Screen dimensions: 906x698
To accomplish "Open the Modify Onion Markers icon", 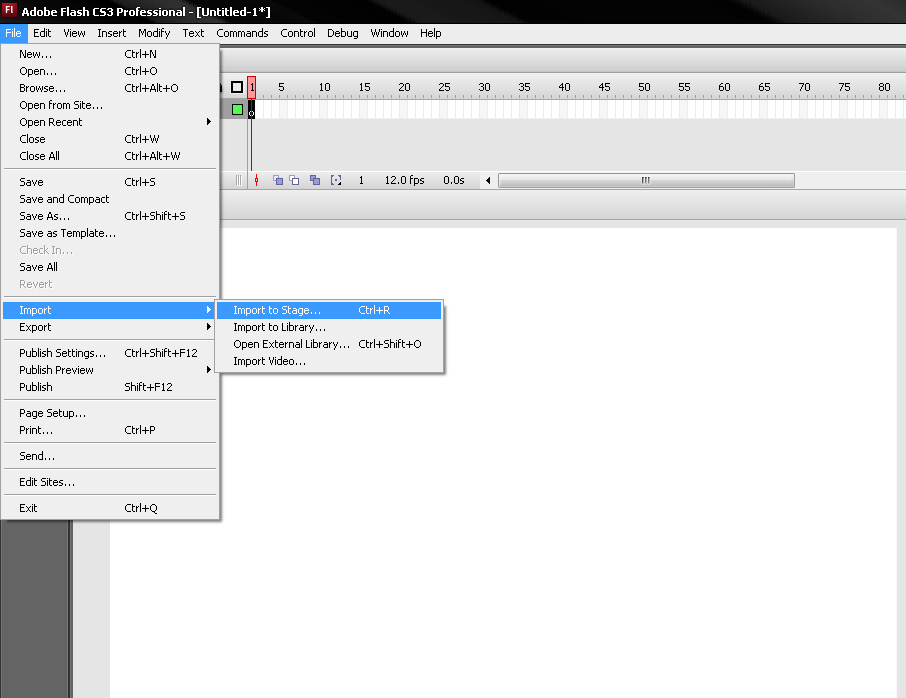I will pyautogui.click(x=336, y=180).
